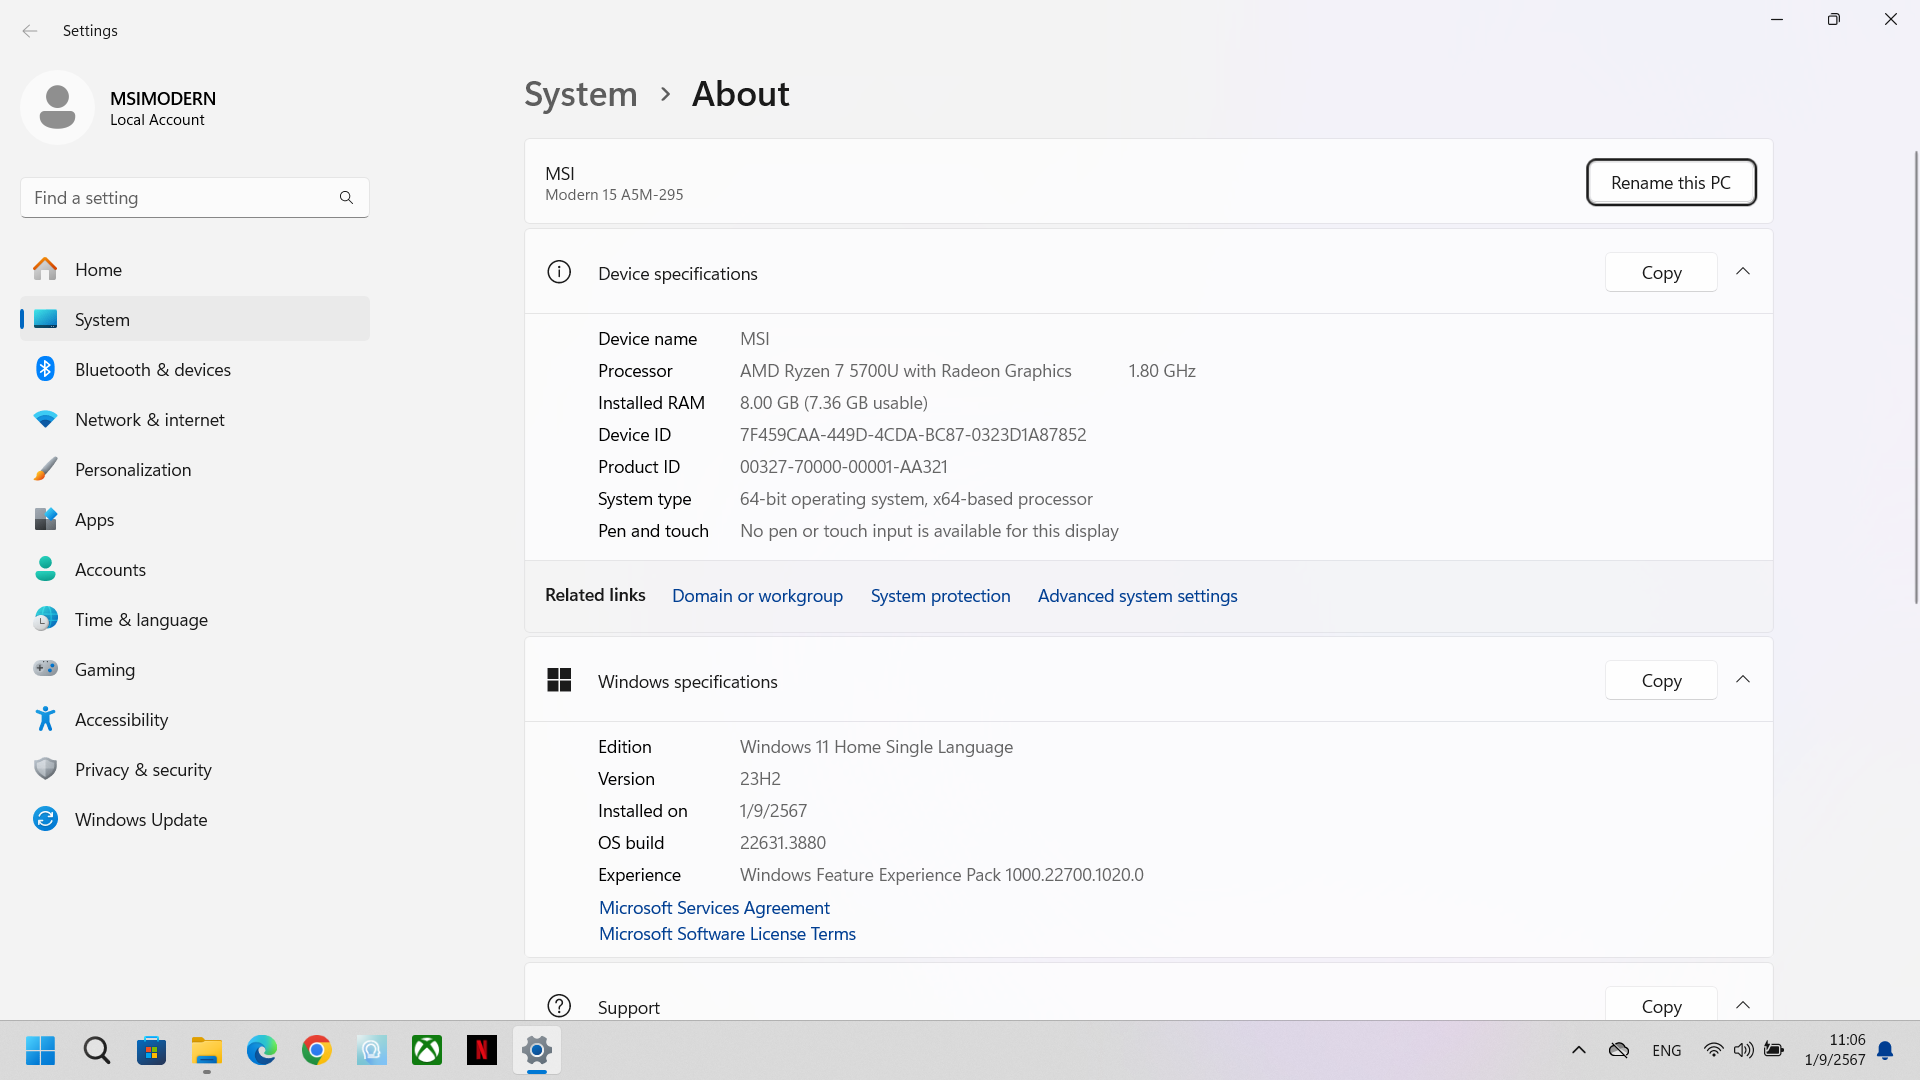Click the Find a setting search box
This screenshot has height=1080, width=1920.
[195, 198]
